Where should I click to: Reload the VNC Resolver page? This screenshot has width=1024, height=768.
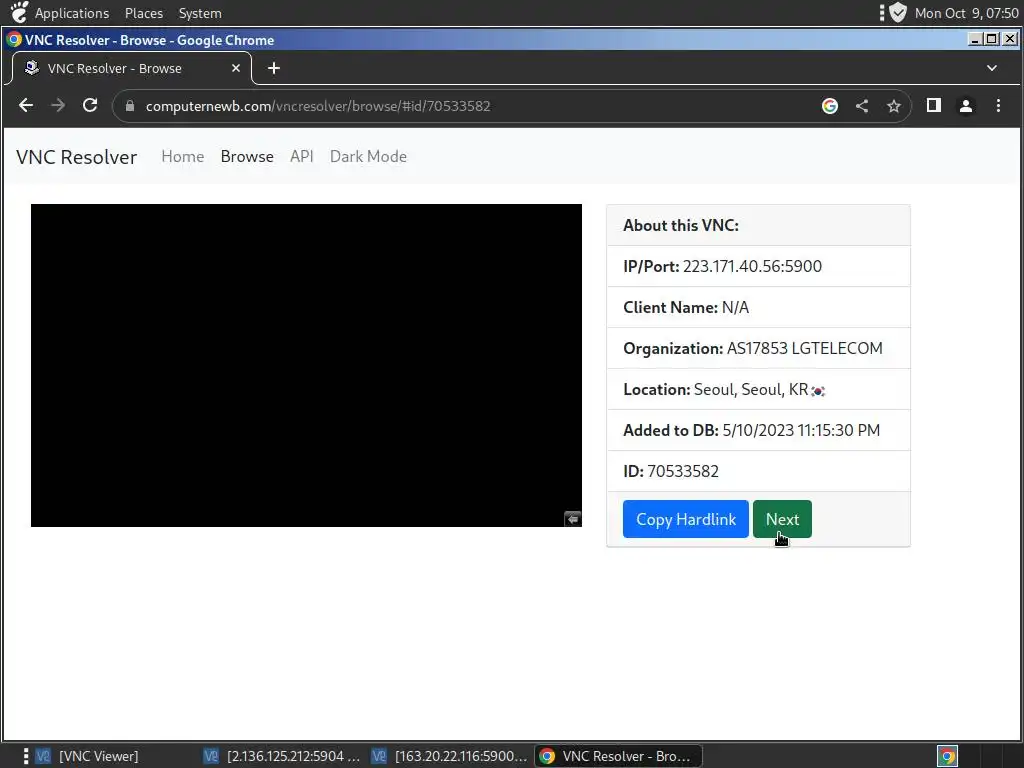coord(90,105)
